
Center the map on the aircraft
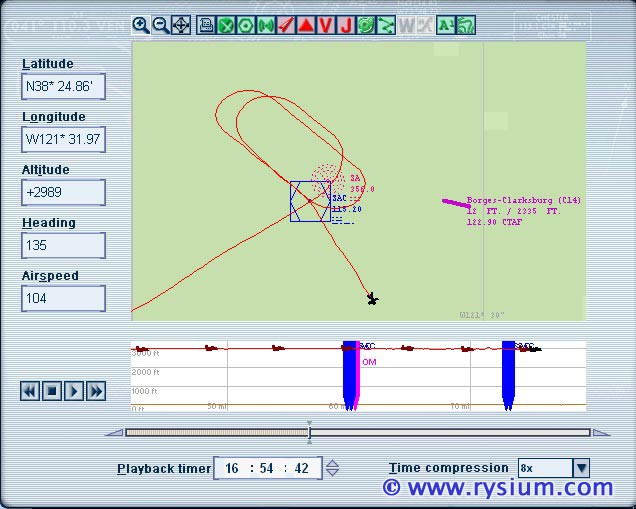[180, 25]
